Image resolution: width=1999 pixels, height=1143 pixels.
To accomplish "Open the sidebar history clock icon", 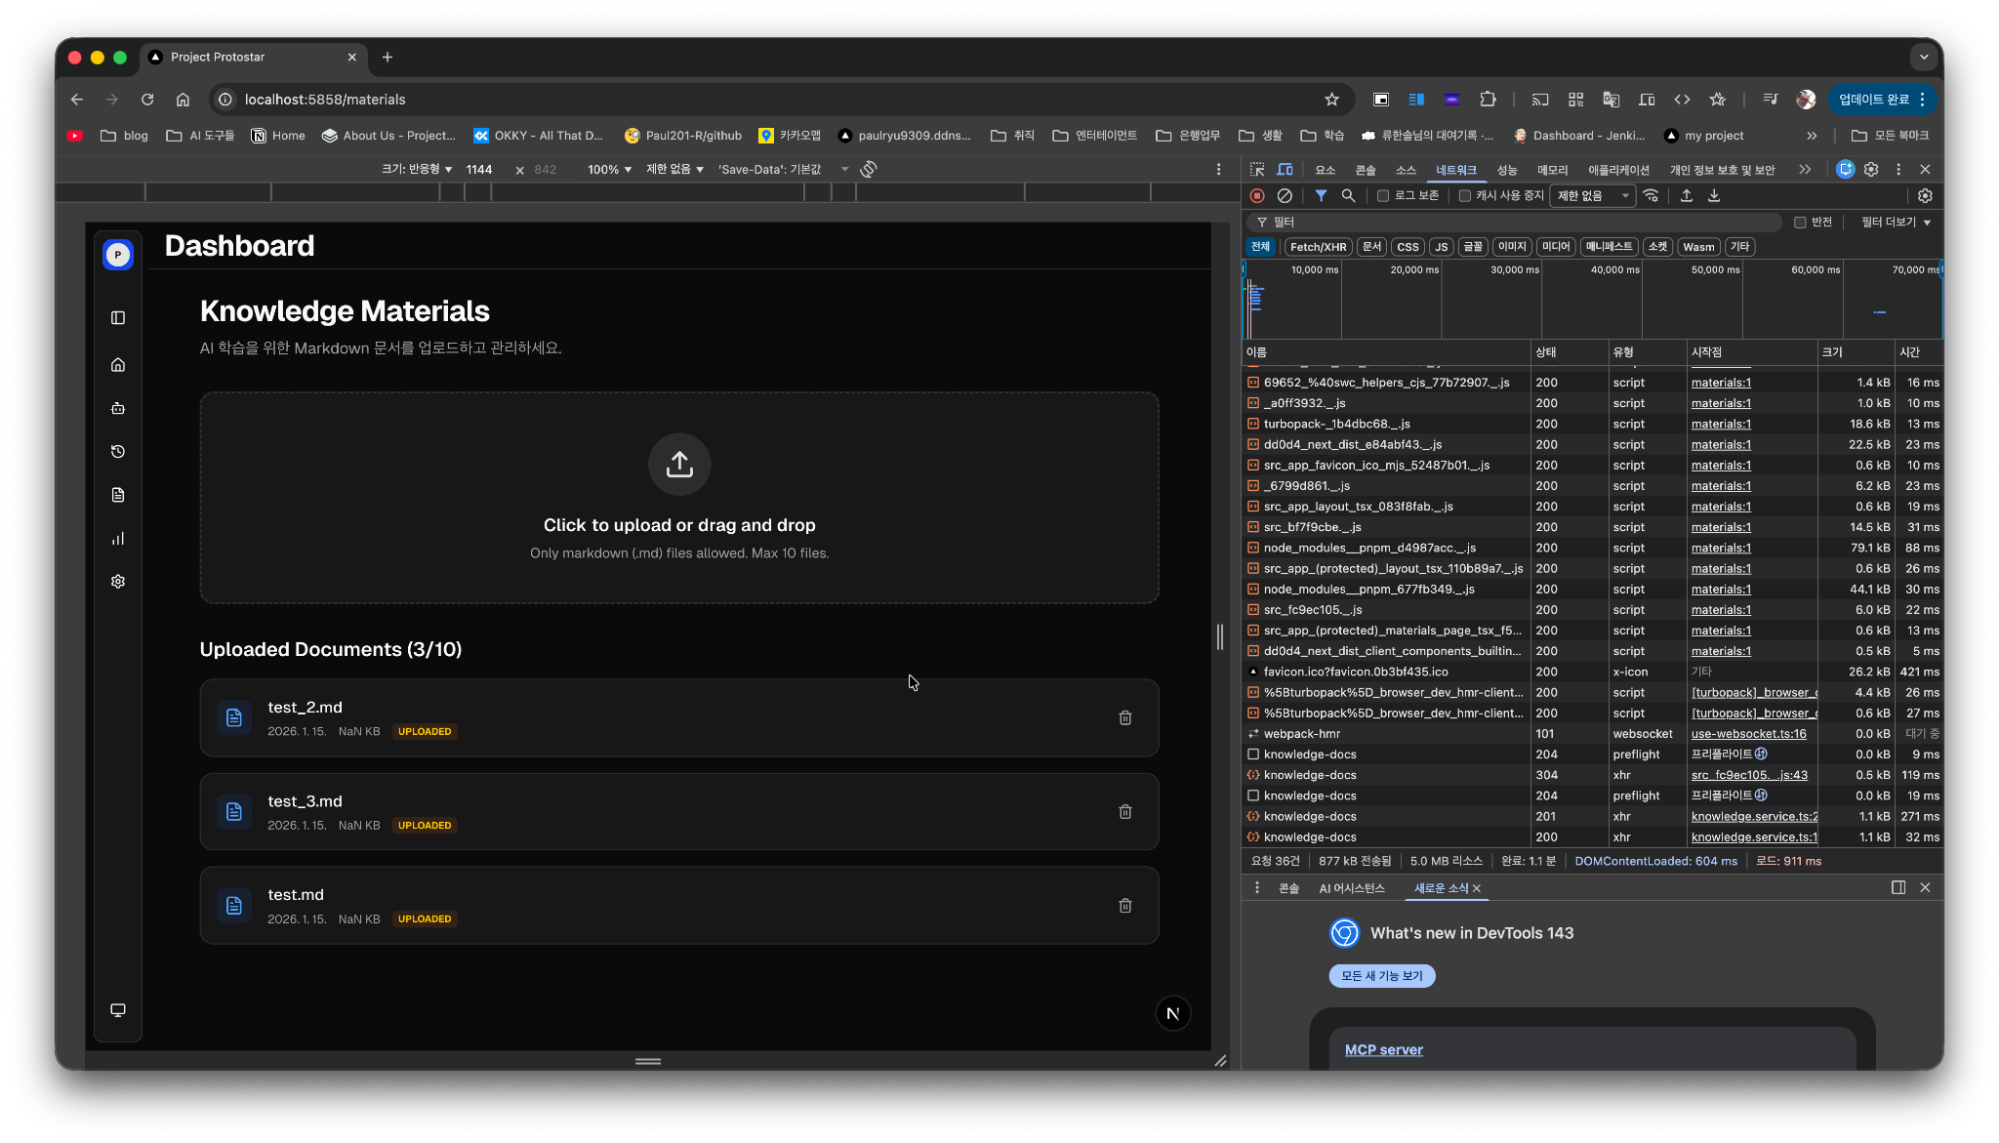I will pos(118,451).
